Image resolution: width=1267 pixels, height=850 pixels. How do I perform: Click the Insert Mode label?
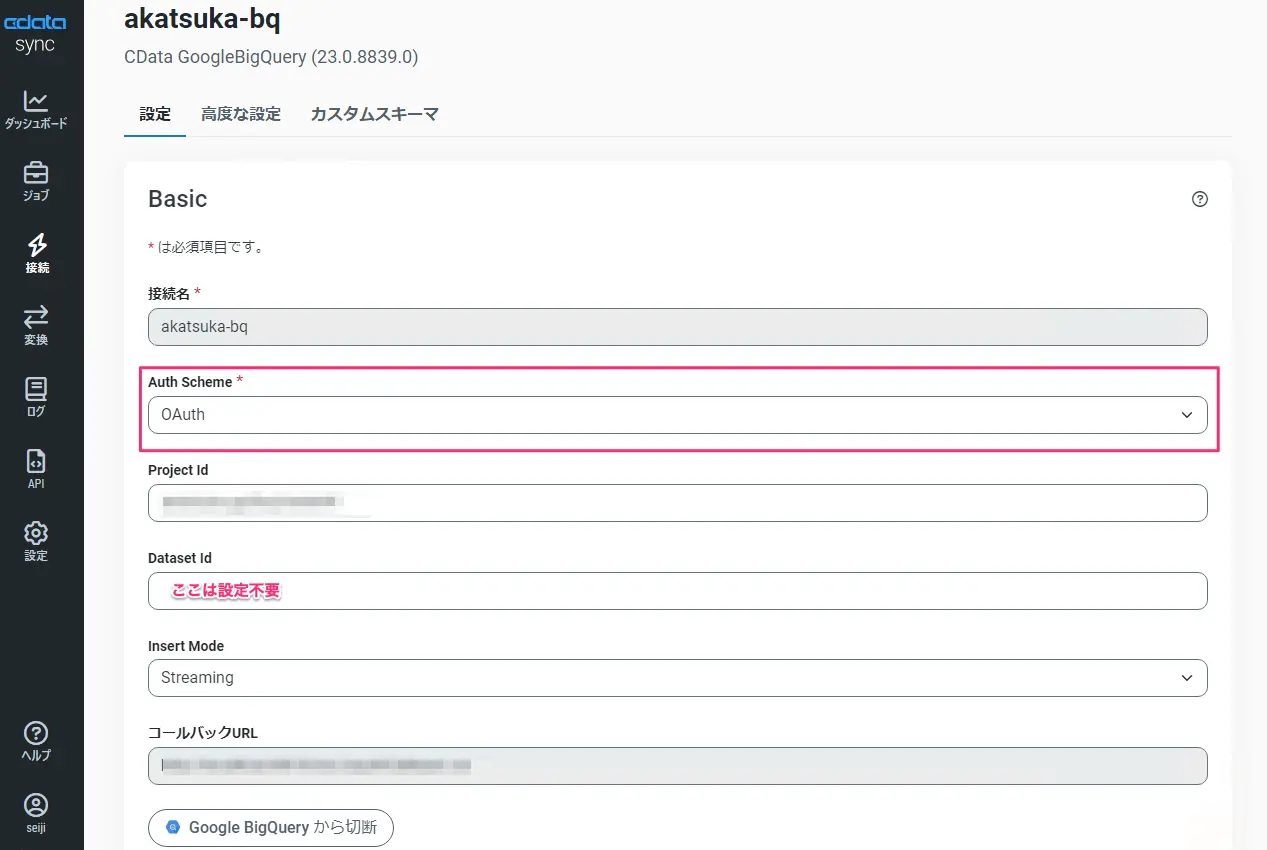tap(186, 646)
